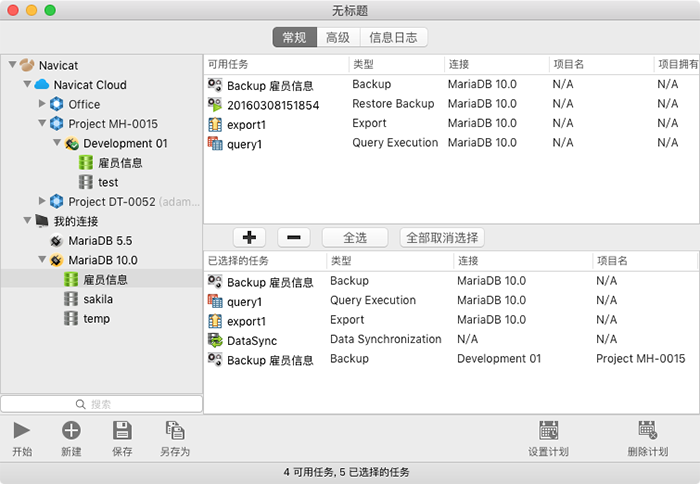The height and width of the screenshot is (484, 700).
Task: Click the test database icon
Action: pyautogui.click(x=86, y=182)
